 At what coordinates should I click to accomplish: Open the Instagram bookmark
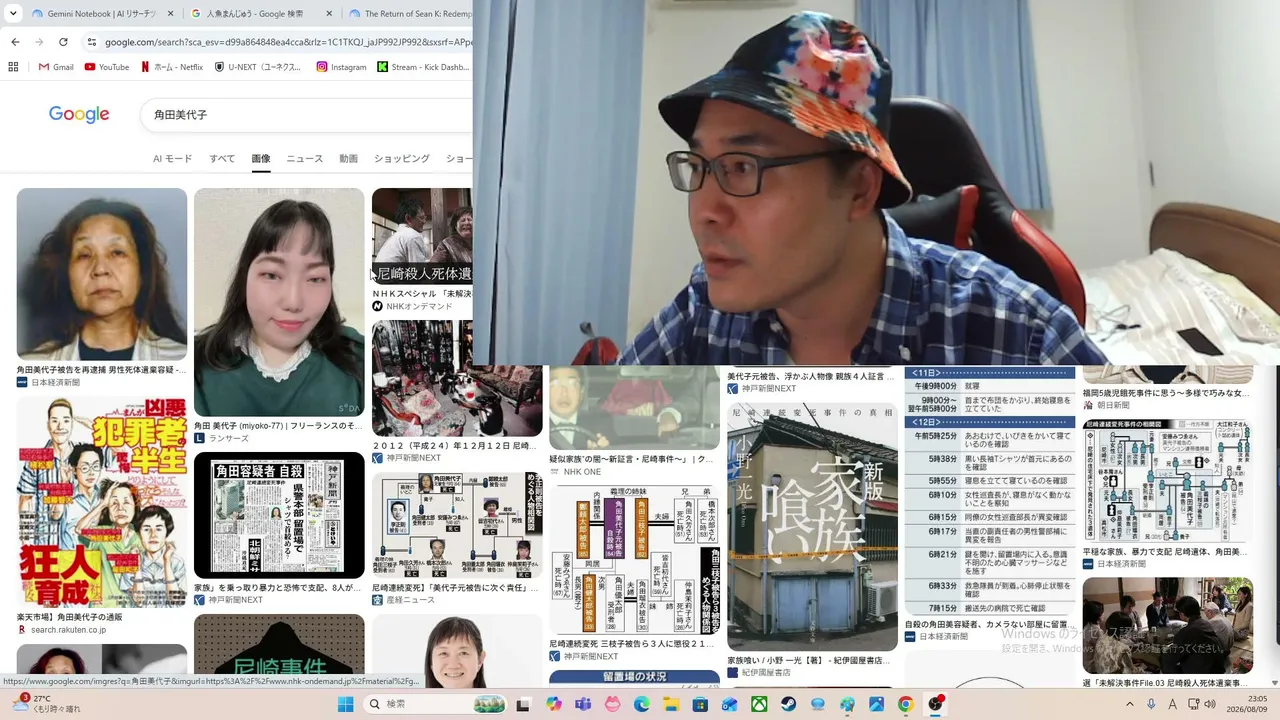[x=341, y=67]
